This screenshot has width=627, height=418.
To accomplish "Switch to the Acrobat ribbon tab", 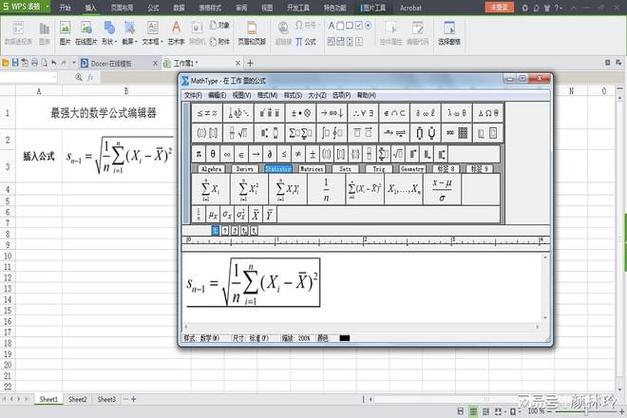I will [410, 8].
